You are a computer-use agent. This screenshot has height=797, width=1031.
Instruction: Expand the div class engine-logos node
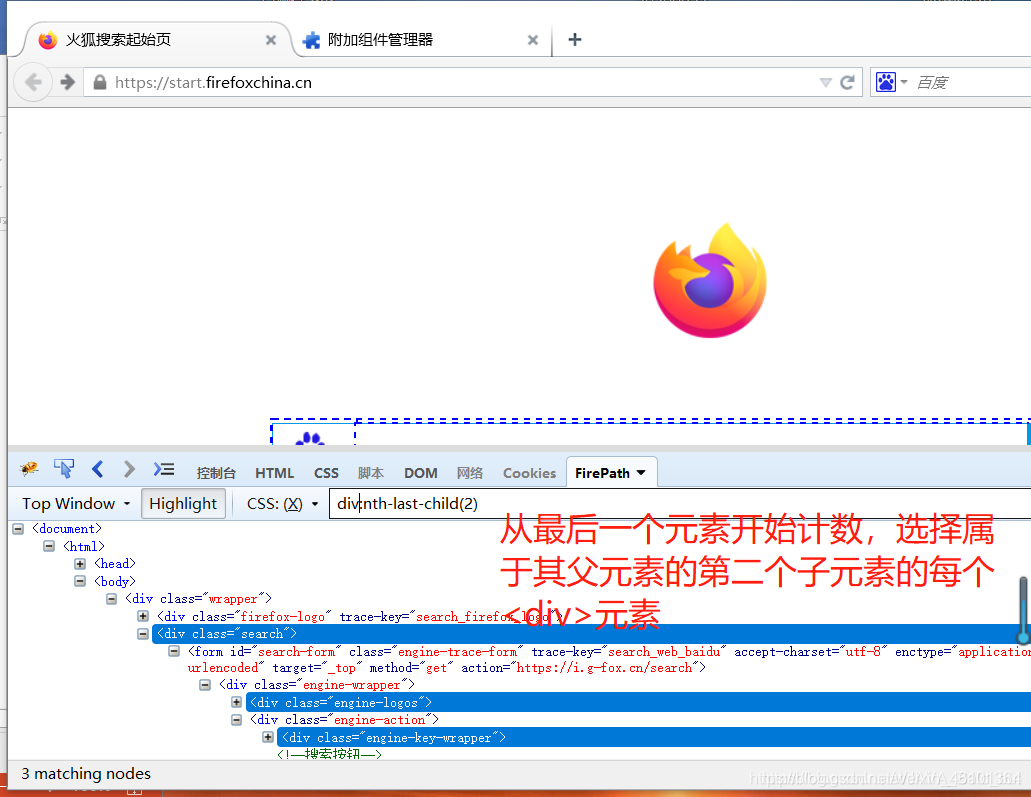pos(236,702)
